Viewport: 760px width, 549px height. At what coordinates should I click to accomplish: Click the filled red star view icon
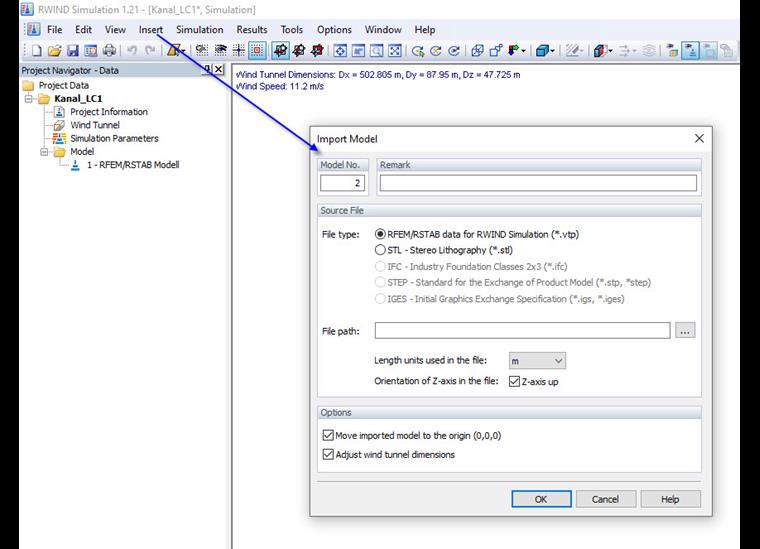point(317,50)
